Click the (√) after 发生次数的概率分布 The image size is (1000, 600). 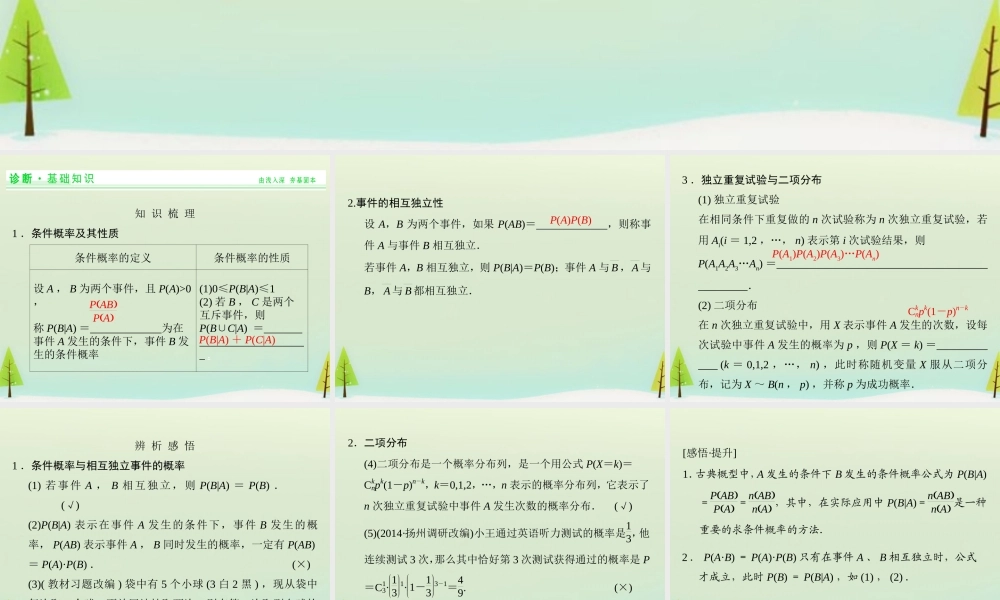tap(623, 506)
